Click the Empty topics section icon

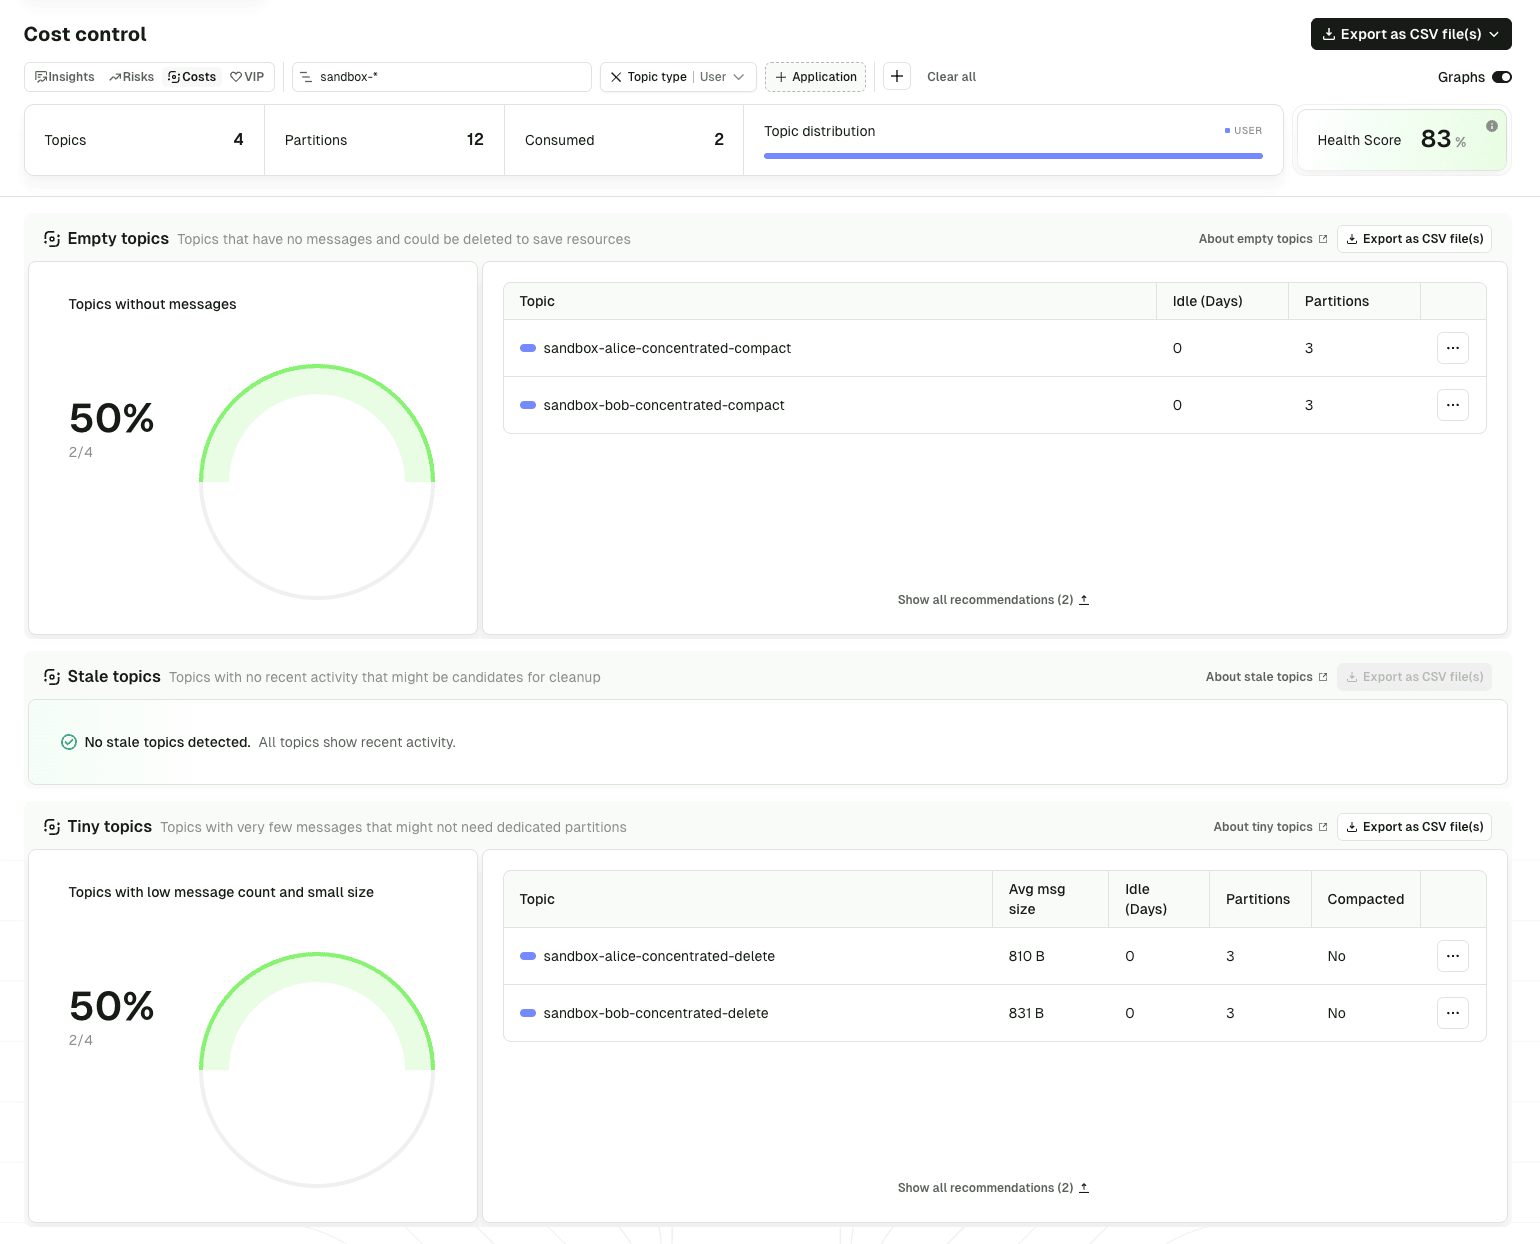pos(51,238)
